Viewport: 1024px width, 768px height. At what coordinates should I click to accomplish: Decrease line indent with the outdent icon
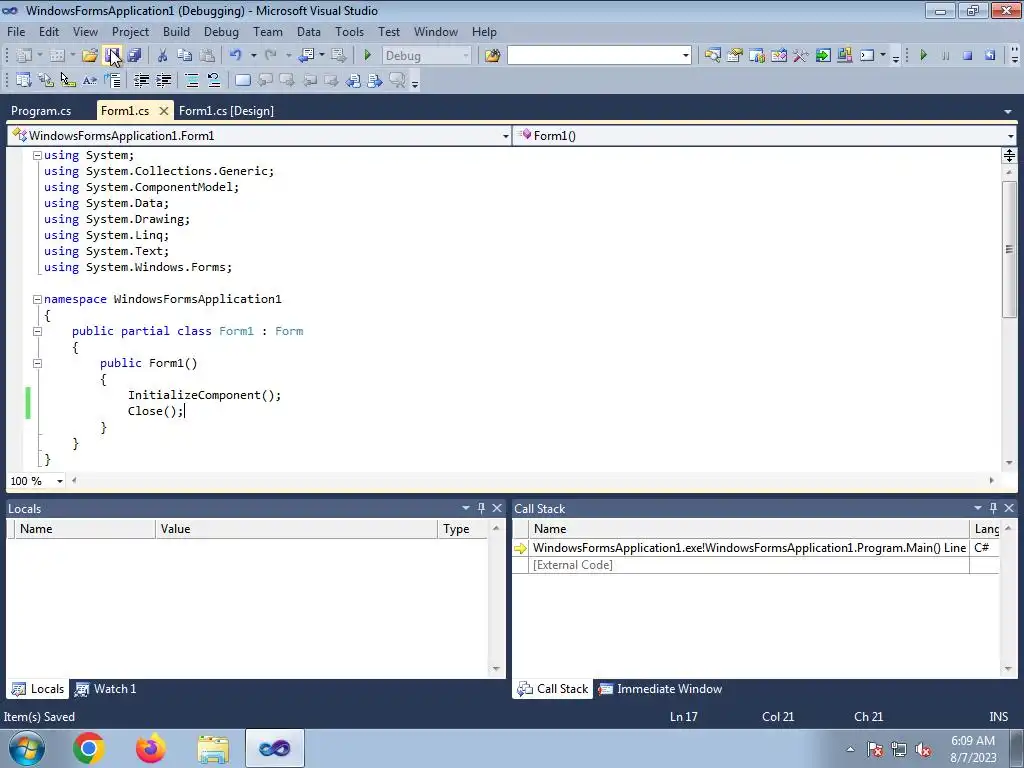(142, 80)
